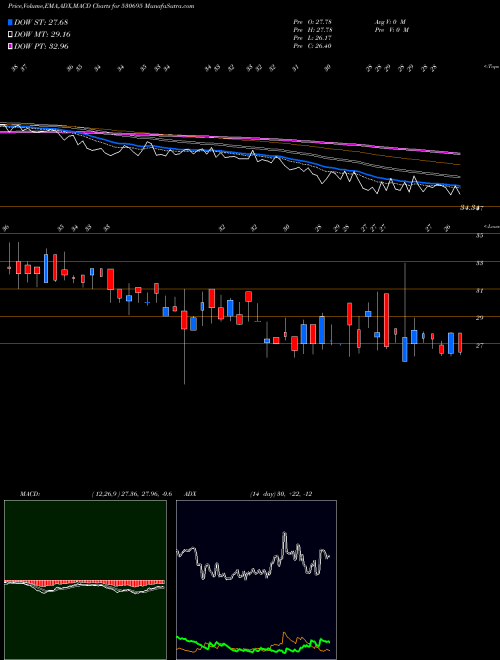Open the ADX indicator chart panel
This screenshot has width=500, height=660.
pos(256,580)
